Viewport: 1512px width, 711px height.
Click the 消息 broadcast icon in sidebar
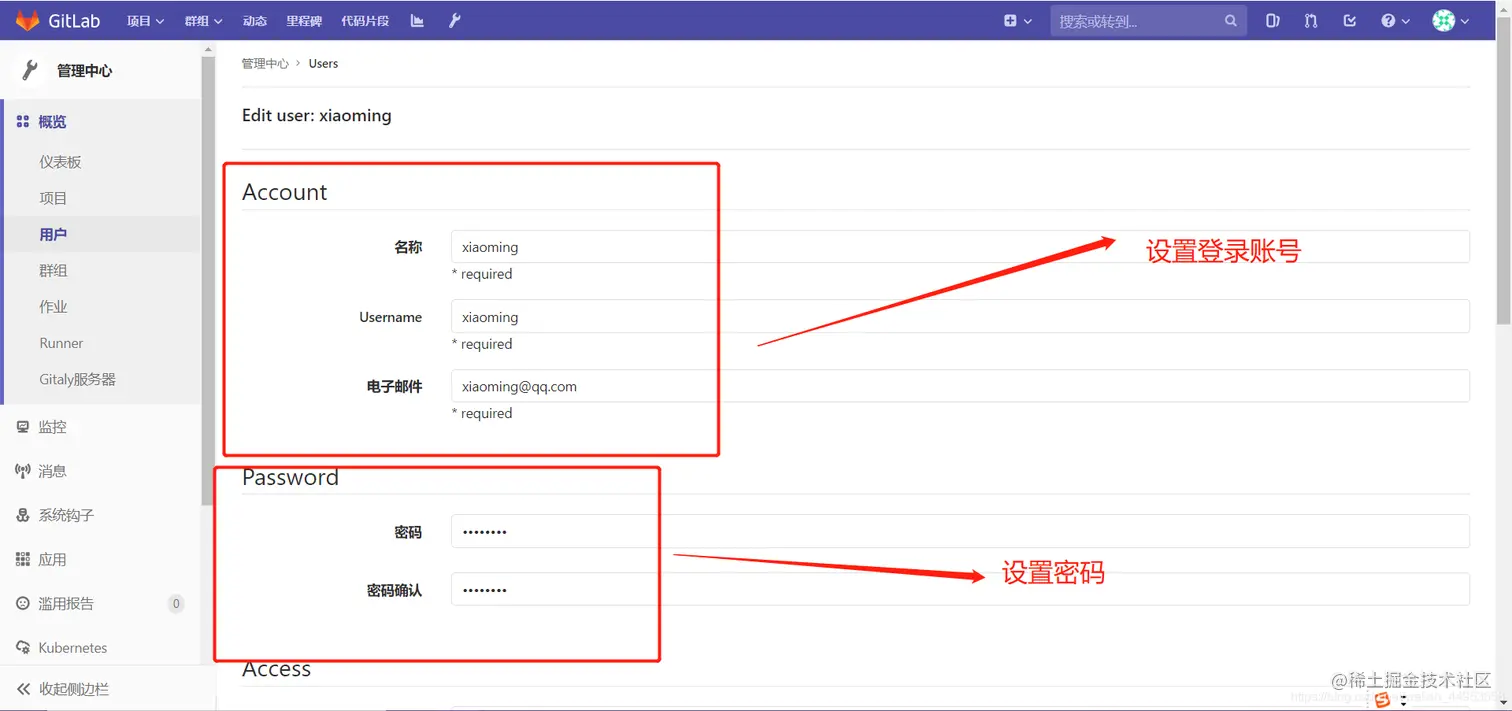(x=23, y=471)
